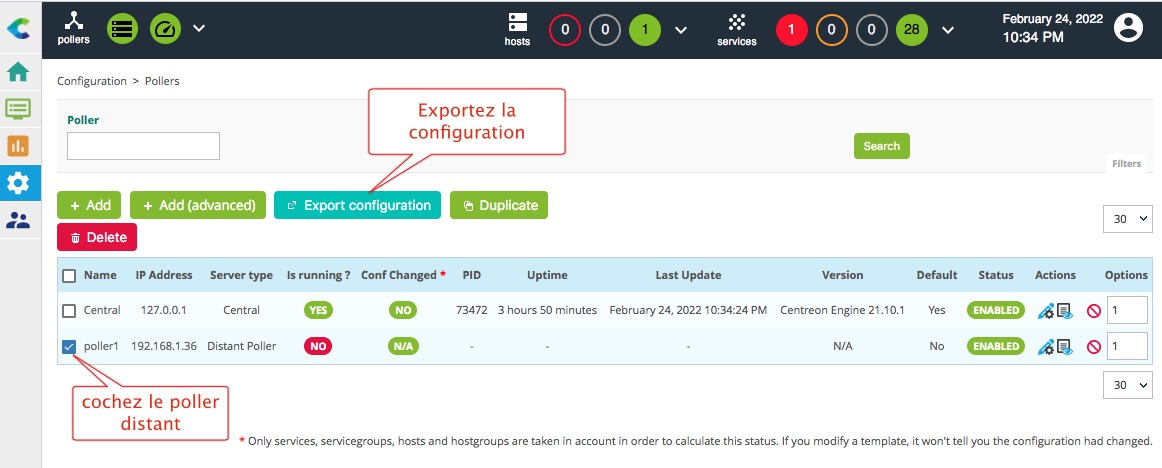Open the Configuration gear sidebar icon
Screen dimensions: 1162x468
pyautogui.click(x=18, y=183)
